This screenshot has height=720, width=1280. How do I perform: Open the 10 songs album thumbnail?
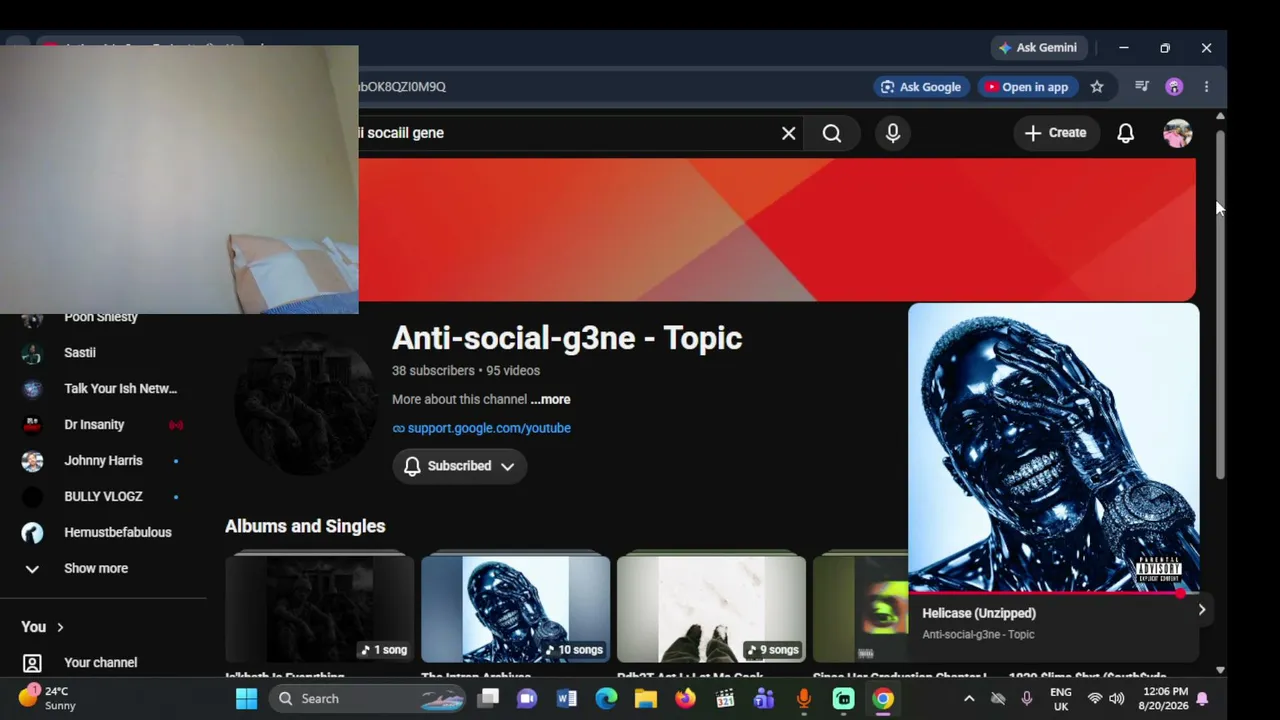coord(515,609)
